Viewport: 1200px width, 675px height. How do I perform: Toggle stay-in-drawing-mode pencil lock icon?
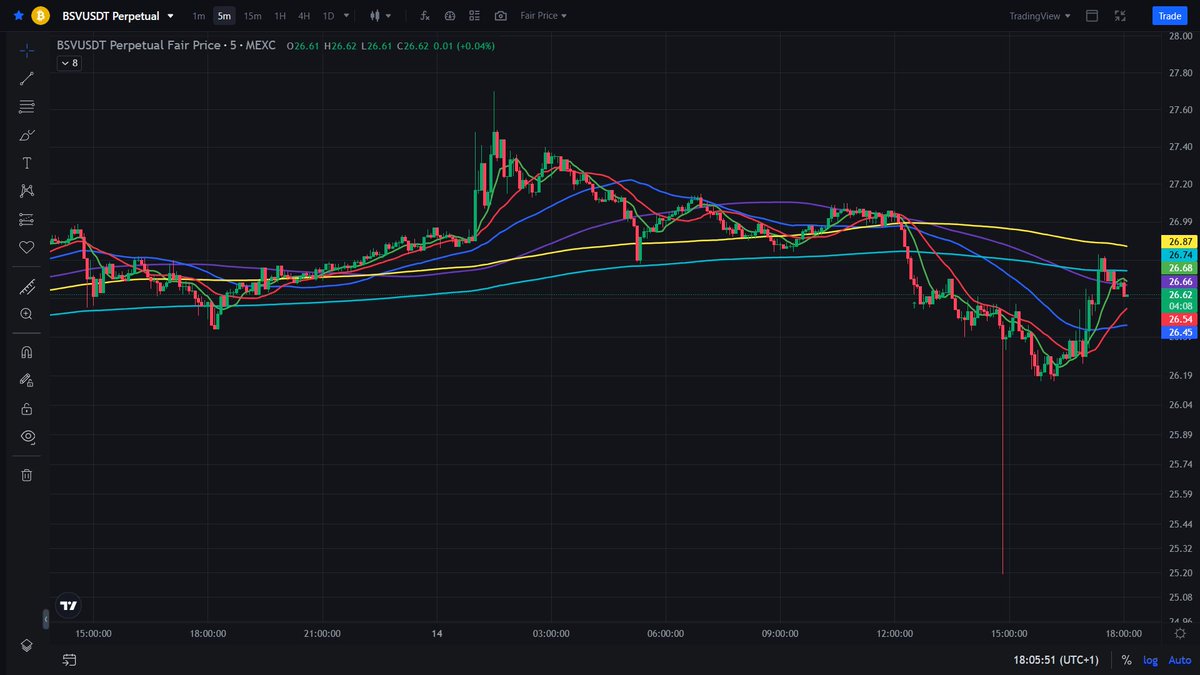click(x=27, y=380)
